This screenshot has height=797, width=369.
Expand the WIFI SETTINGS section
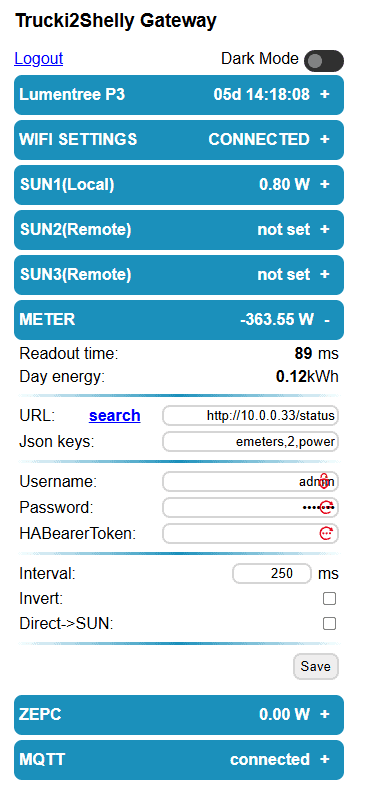pos(179,140)
